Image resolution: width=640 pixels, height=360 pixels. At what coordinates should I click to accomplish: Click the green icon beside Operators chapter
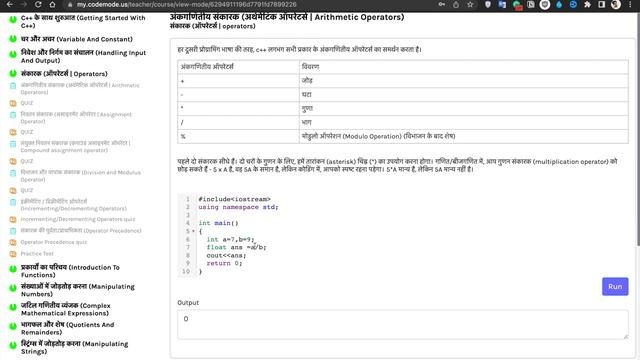(x=13, y=73)
